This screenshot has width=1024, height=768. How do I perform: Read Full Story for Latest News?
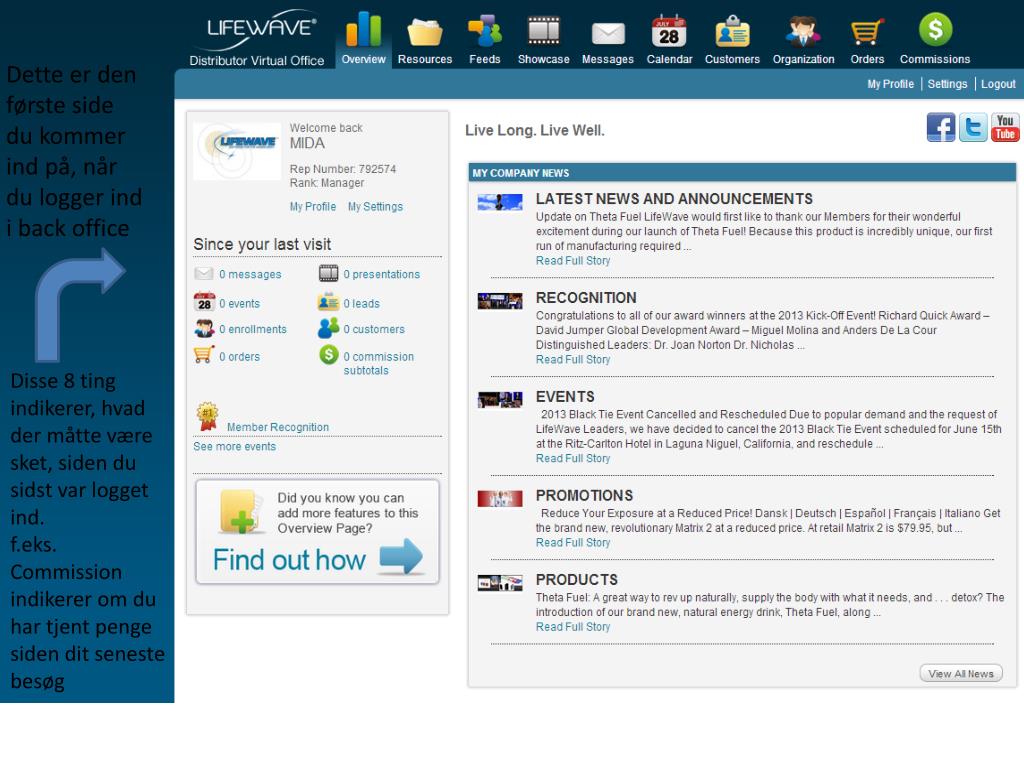coord(573,261)
